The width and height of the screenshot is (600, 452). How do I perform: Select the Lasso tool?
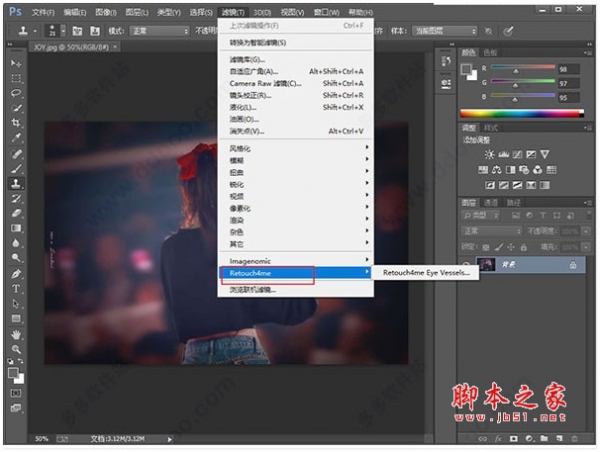click(16, 93)
